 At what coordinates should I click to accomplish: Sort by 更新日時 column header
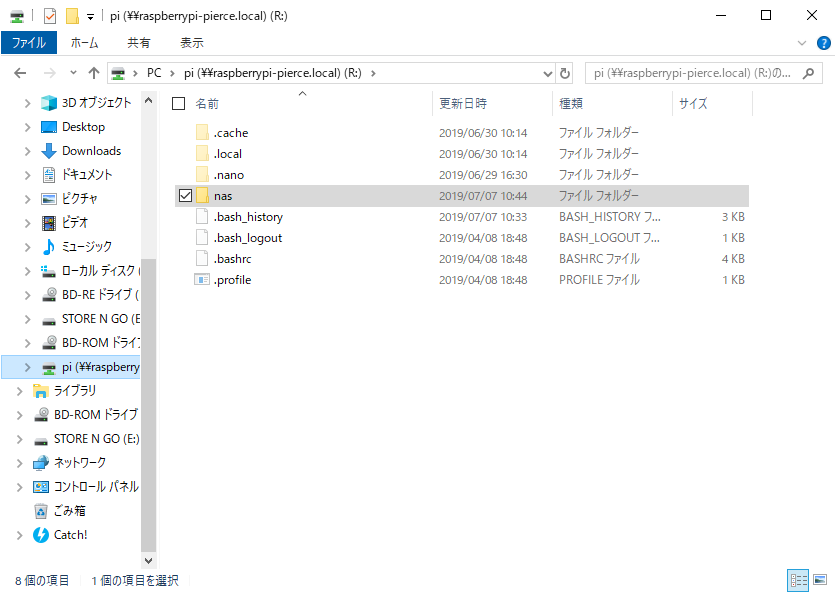click(x=463, y=103)
